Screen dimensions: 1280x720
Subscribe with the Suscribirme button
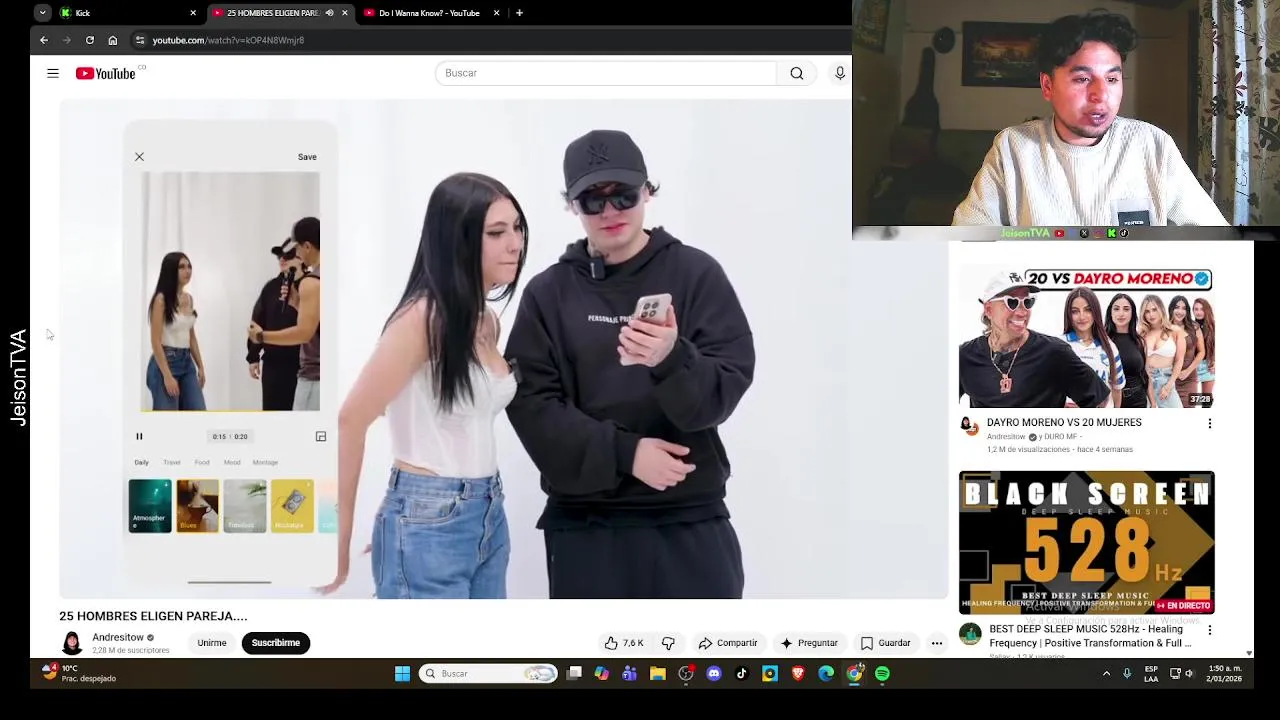point(276,643)
